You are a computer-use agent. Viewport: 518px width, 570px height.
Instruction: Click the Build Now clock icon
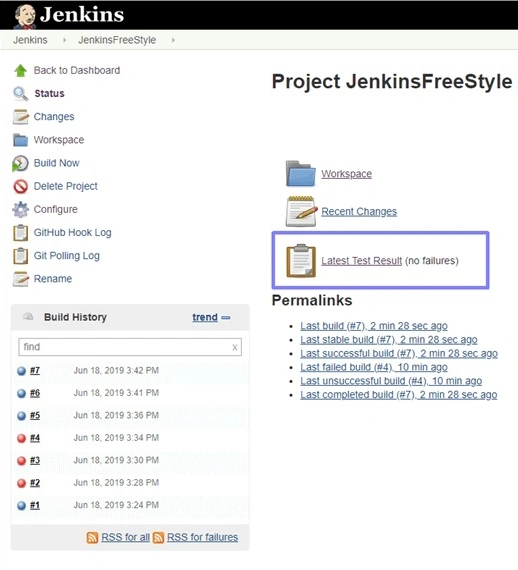[x=20, y=163]
